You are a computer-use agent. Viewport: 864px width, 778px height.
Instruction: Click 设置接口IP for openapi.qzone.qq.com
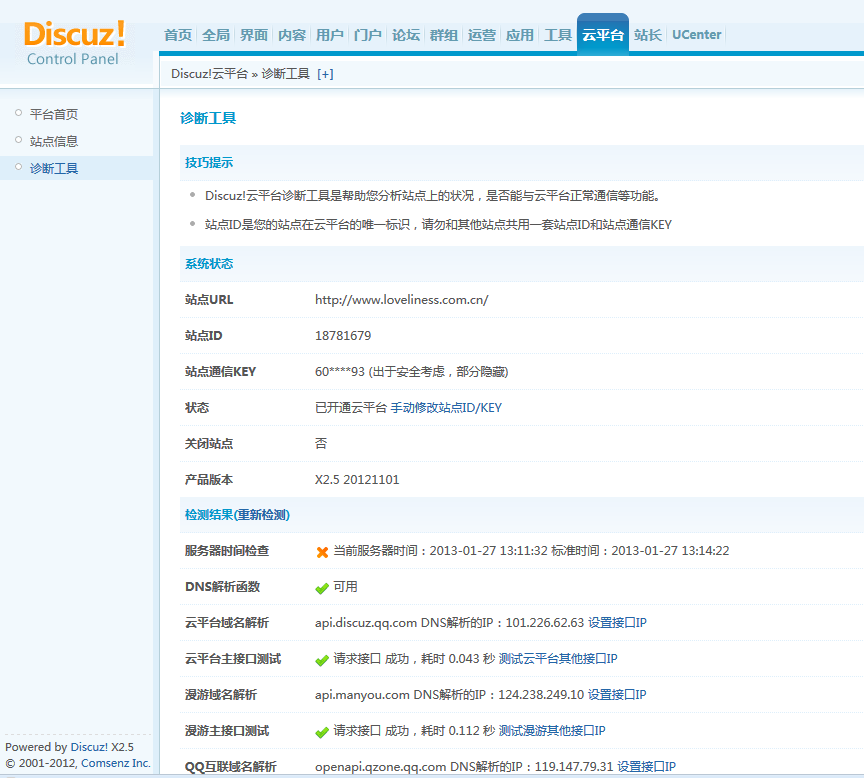pos(646,766)
